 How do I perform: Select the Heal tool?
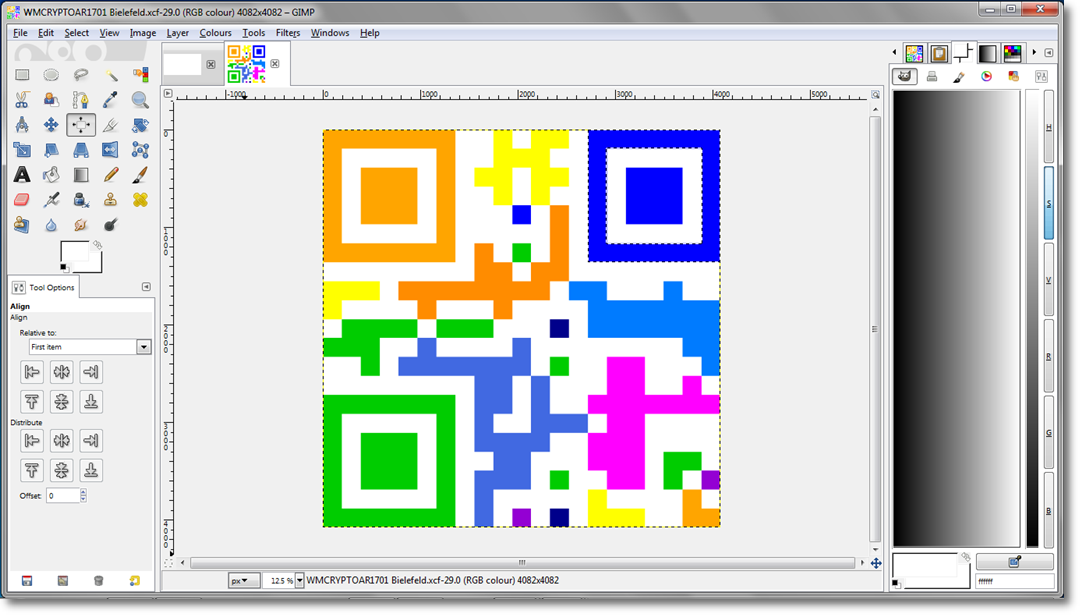pyautogui.click(x=140, y=200)
